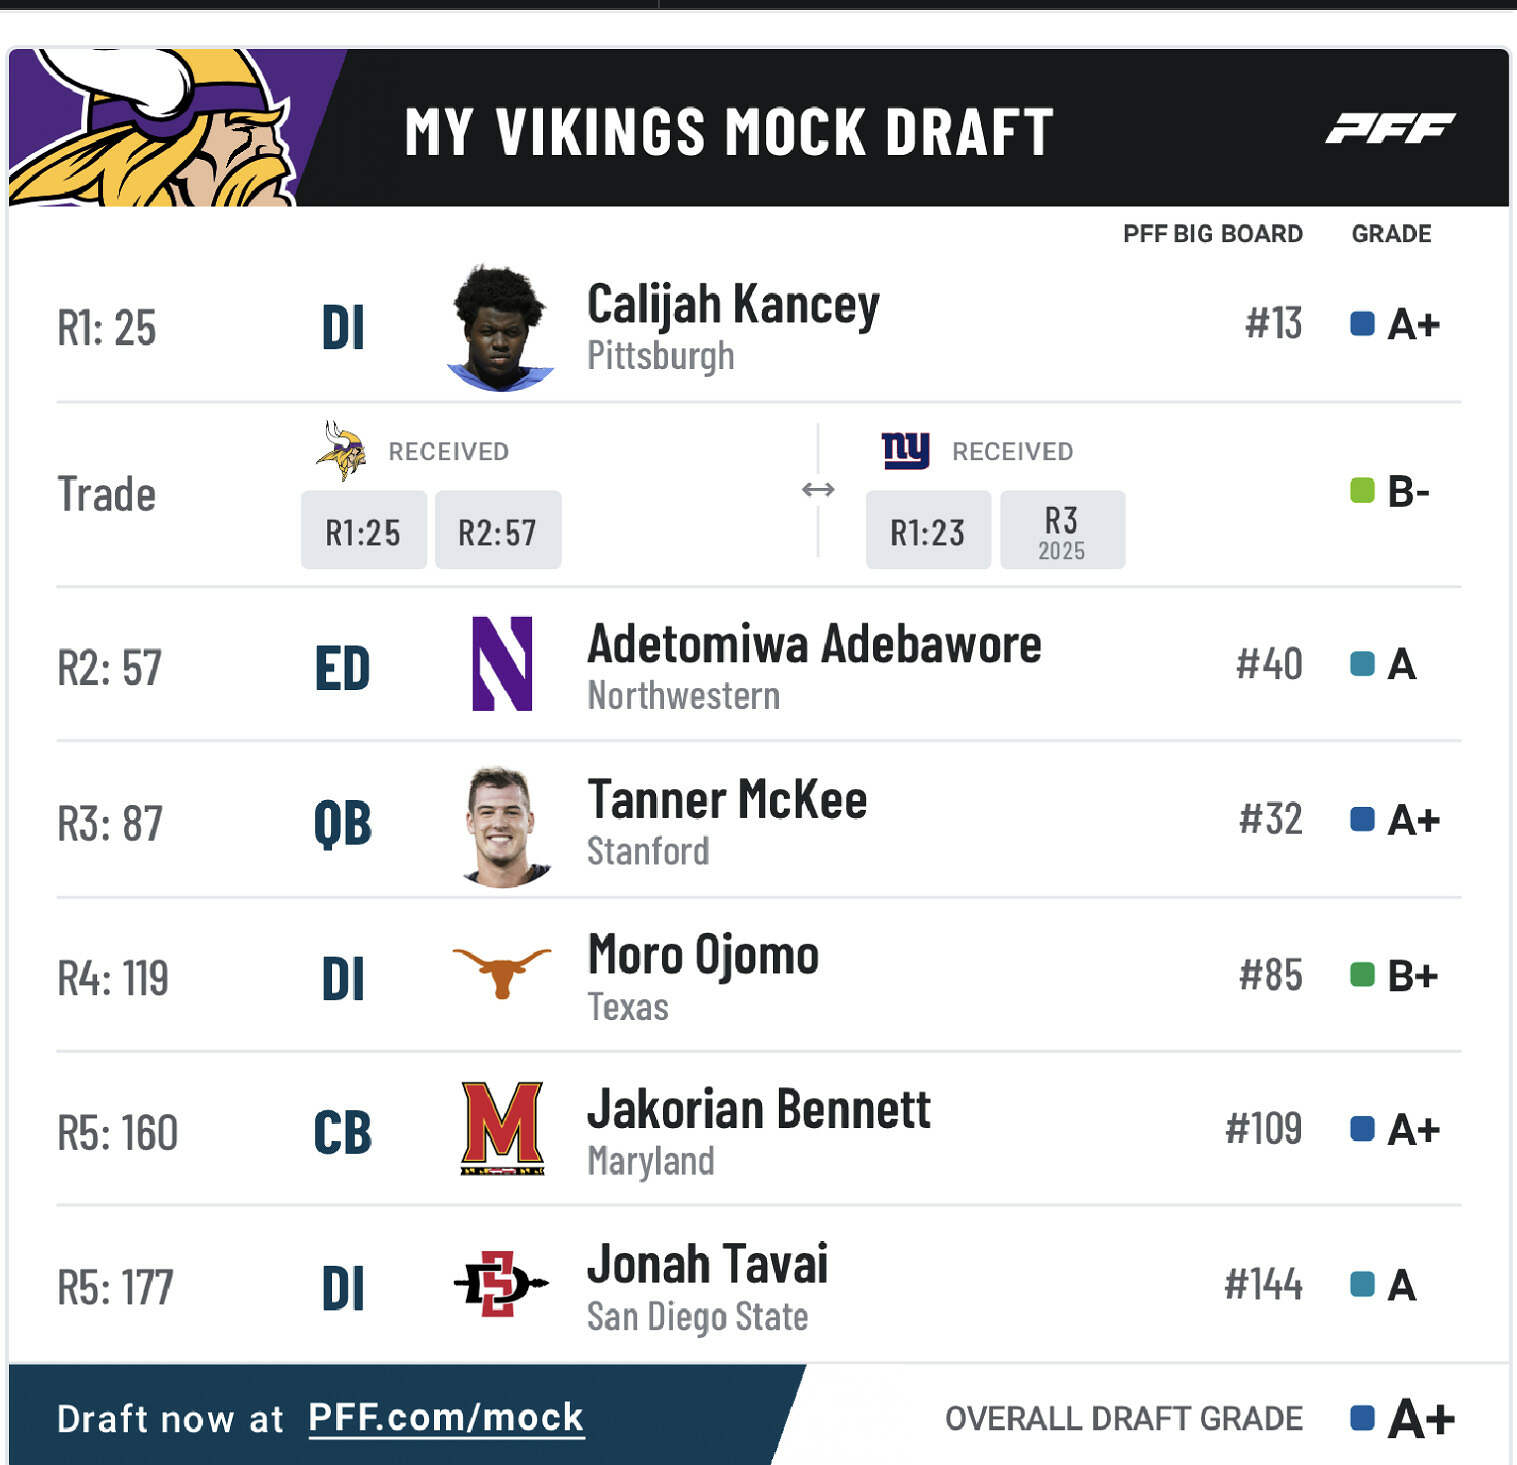
Task: Click the PFF logo in the header
Action: 1390,129
